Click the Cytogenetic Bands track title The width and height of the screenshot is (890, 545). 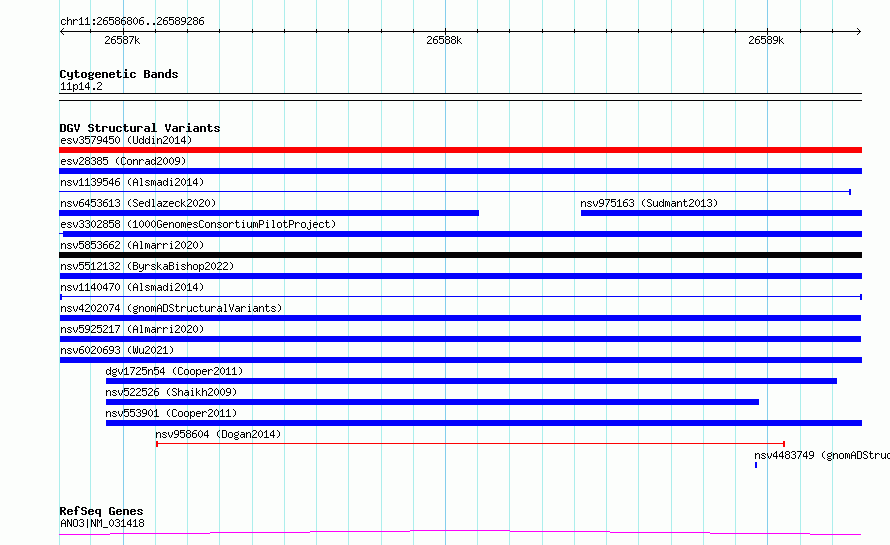pyautogui.click(x=119, y=74)
